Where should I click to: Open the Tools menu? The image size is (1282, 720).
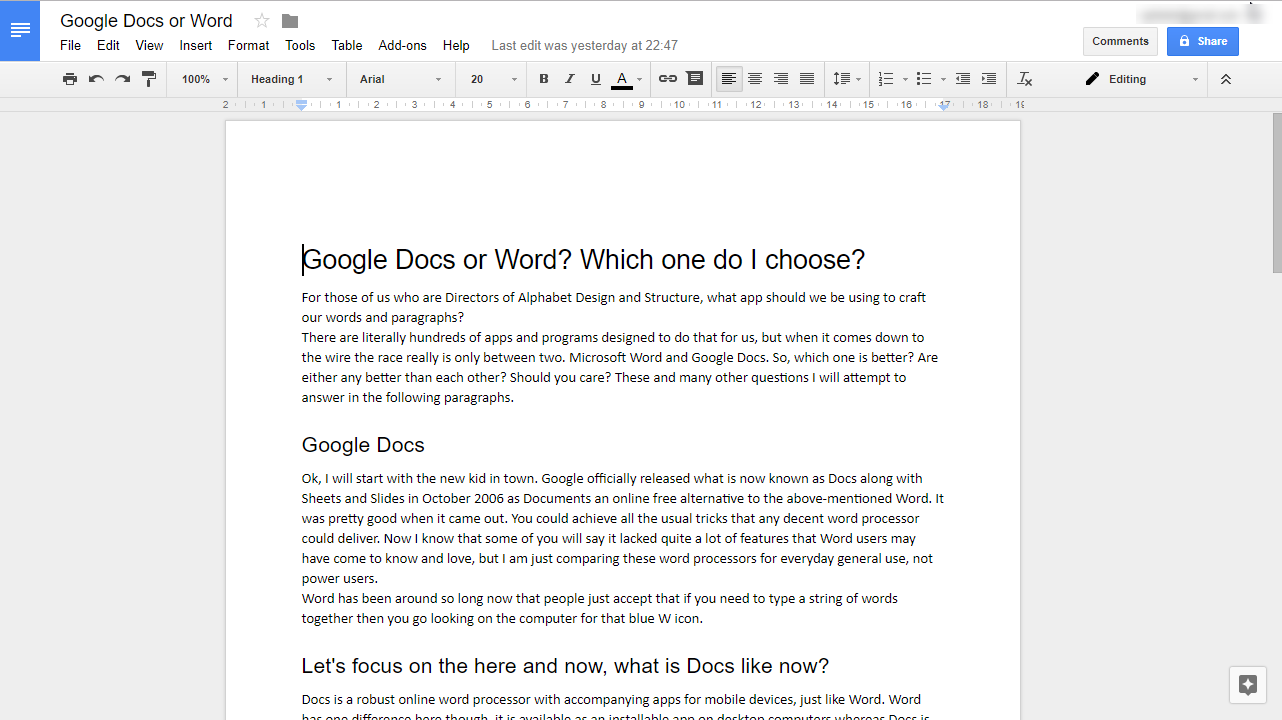[300, 45]
